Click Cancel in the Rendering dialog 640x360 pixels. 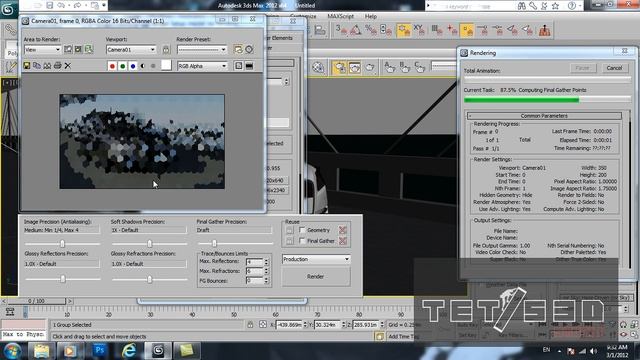(614, 68)
